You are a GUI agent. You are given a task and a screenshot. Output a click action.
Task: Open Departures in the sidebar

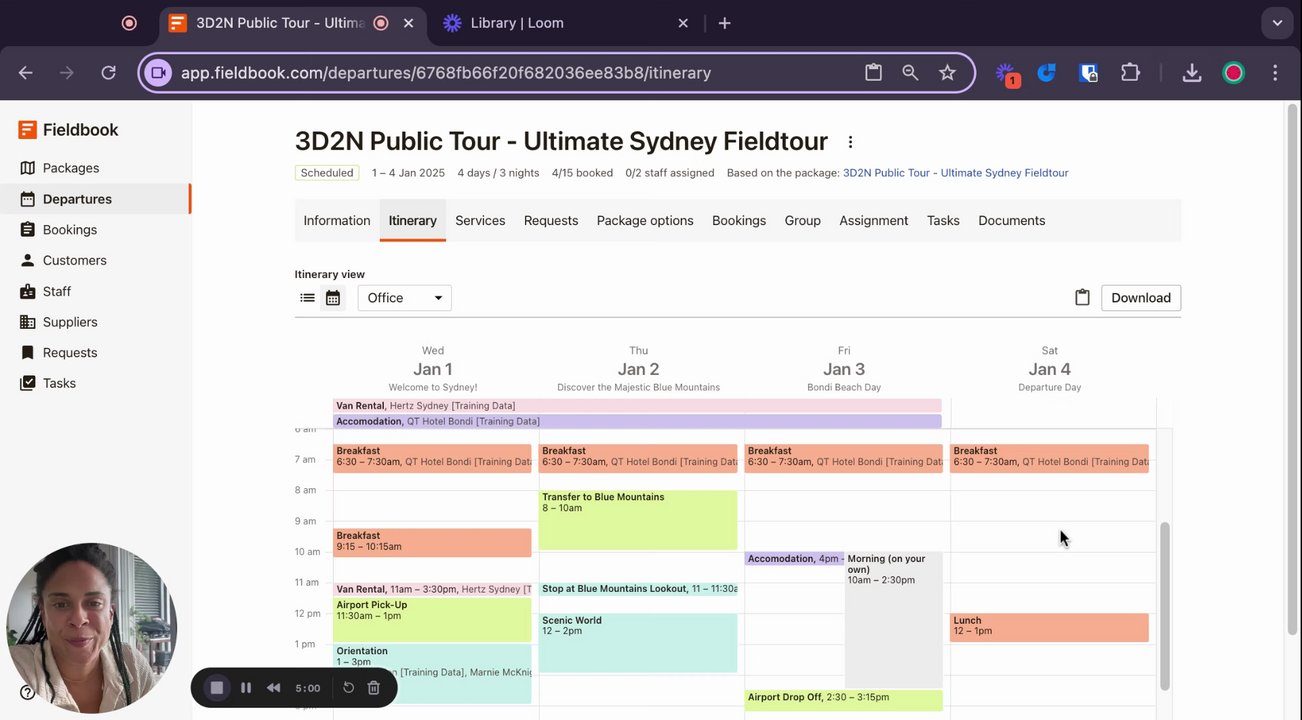coord(77,199)
